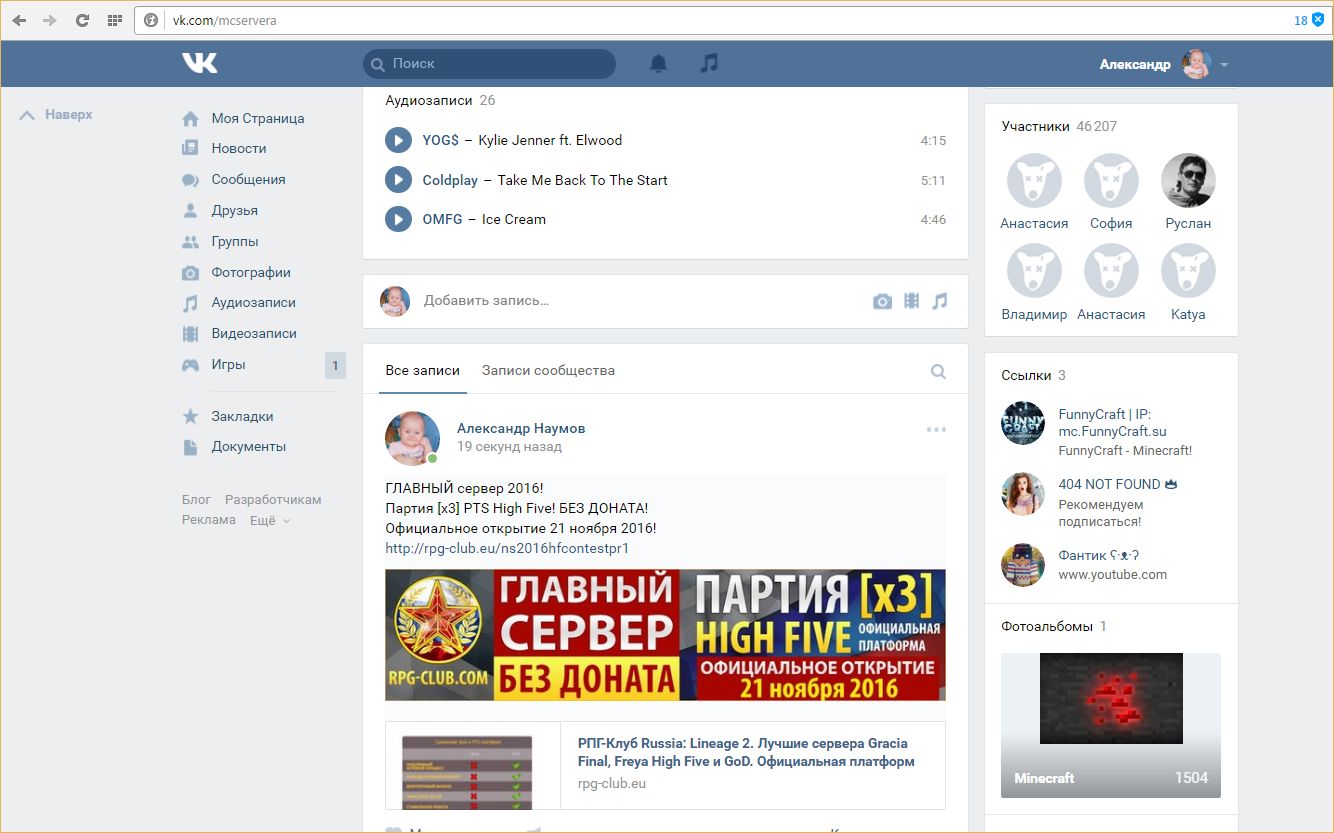Click browser forward arrow
The image size is (1334, 833).
(x=50, y=20)
